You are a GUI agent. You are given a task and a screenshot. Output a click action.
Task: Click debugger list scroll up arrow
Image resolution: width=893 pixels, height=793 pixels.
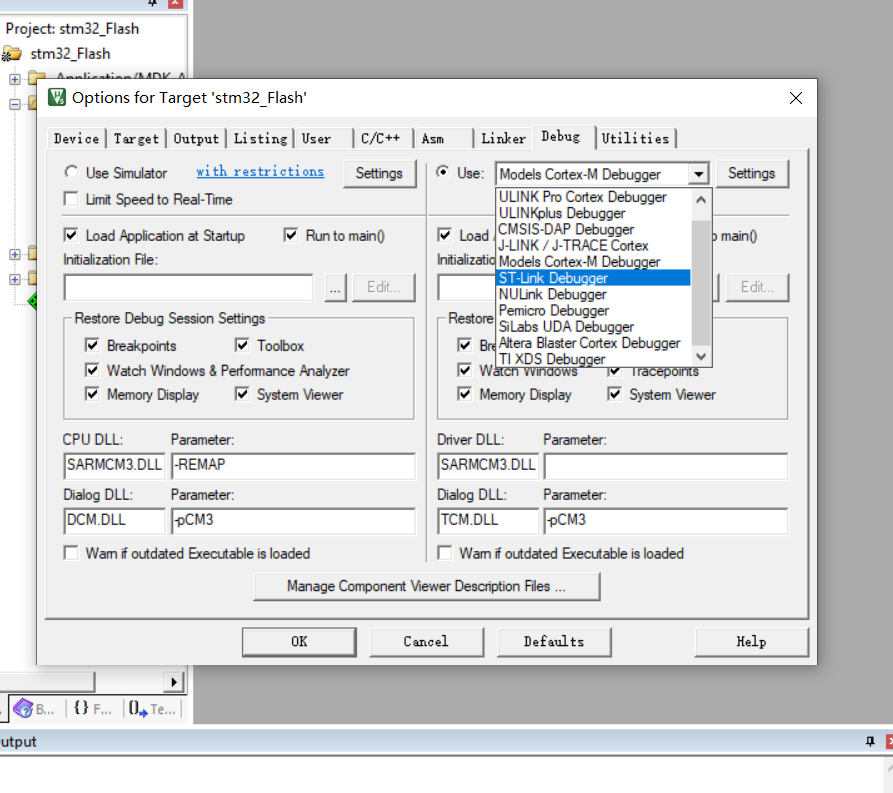pyautogui.click(x=701, y=199)
